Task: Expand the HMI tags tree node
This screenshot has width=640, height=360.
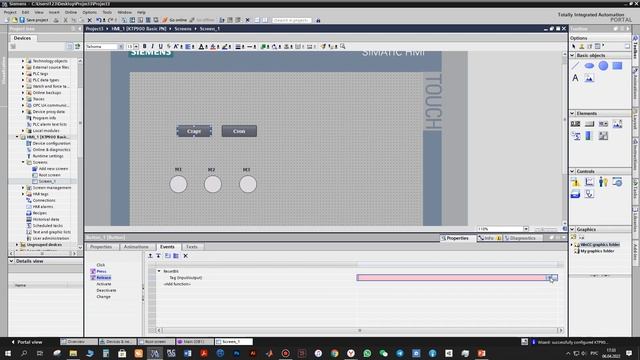Action: [23, 194]
